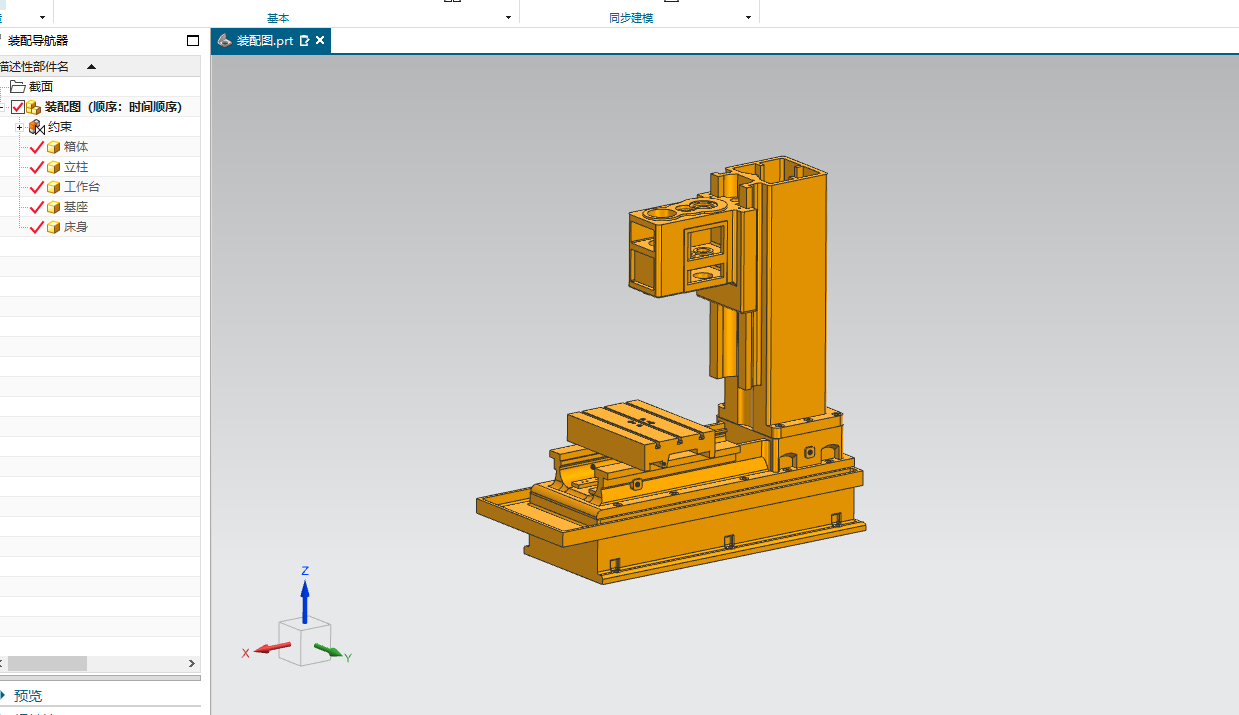Click the navigator horizontal scrollbar thumb

(x=47, y=664)
